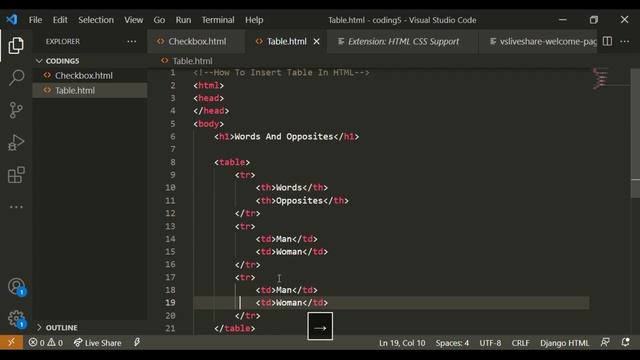Click the td Man cell on line 18
640x360 pixels.
[287, 290]
